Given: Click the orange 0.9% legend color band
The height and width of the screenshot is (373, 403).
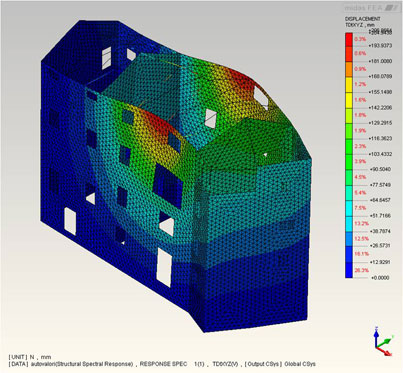Looking at the screenshot, I should coord(349,70).
